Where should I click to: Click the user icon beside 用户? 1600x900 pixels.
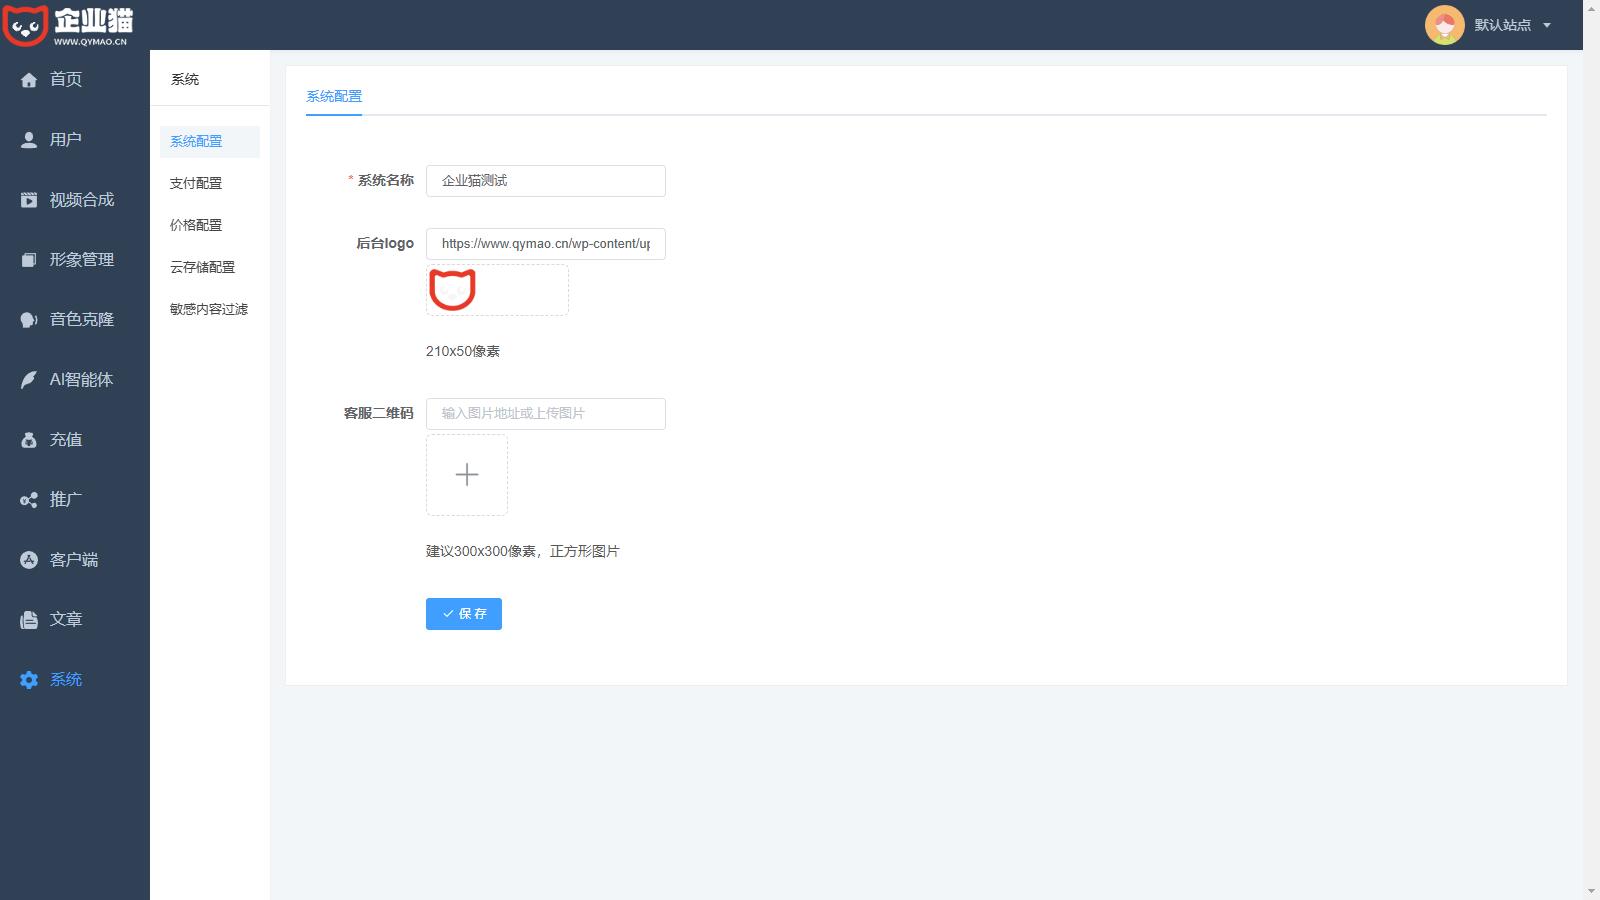tap(29, 140)
